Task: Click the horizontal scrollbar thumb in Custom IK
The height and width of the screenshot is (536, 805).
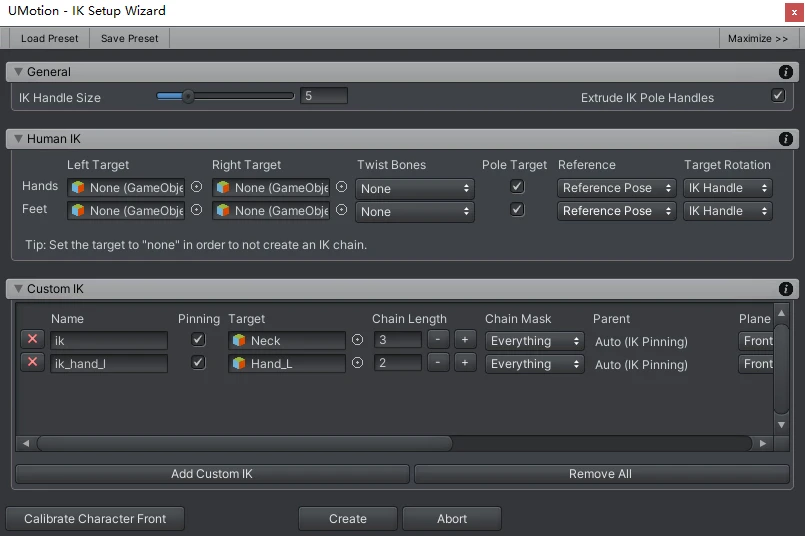Action: pos(245,443)
